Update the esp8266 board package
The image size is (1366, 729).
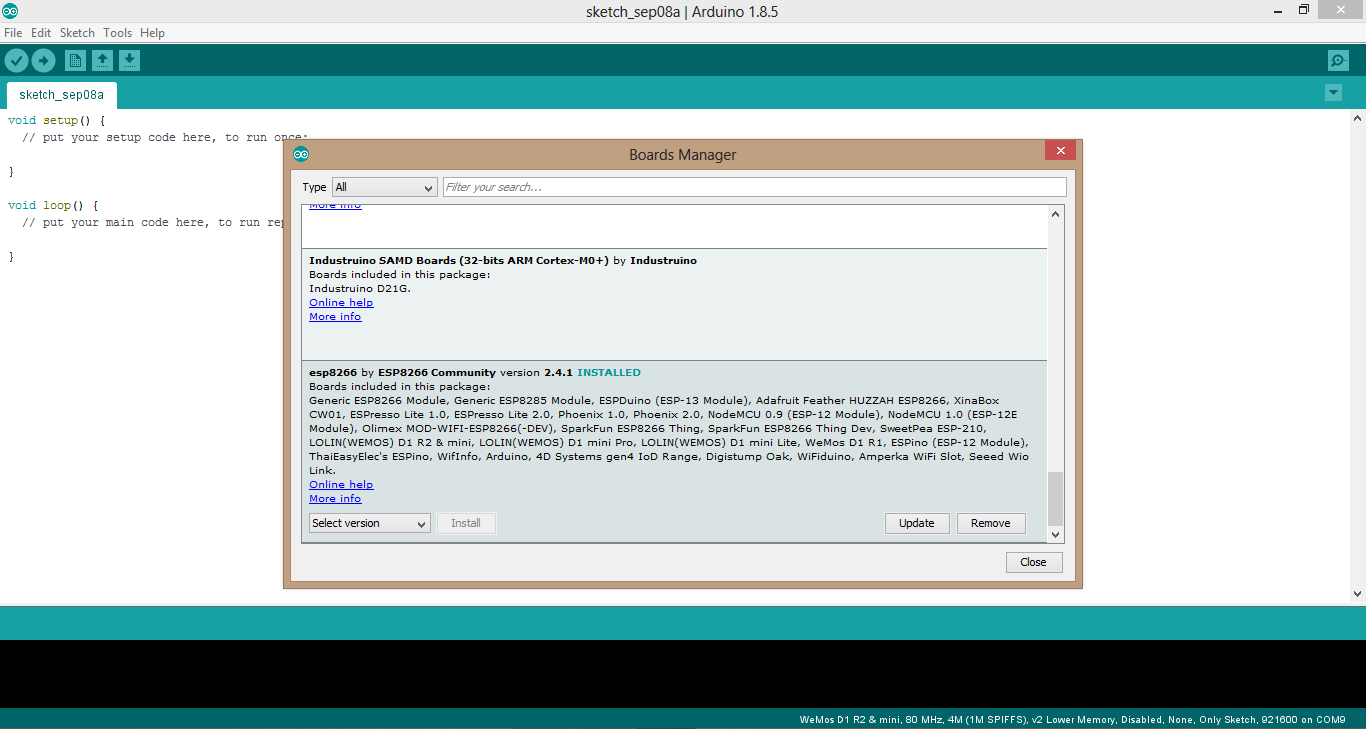click(916, 522)
